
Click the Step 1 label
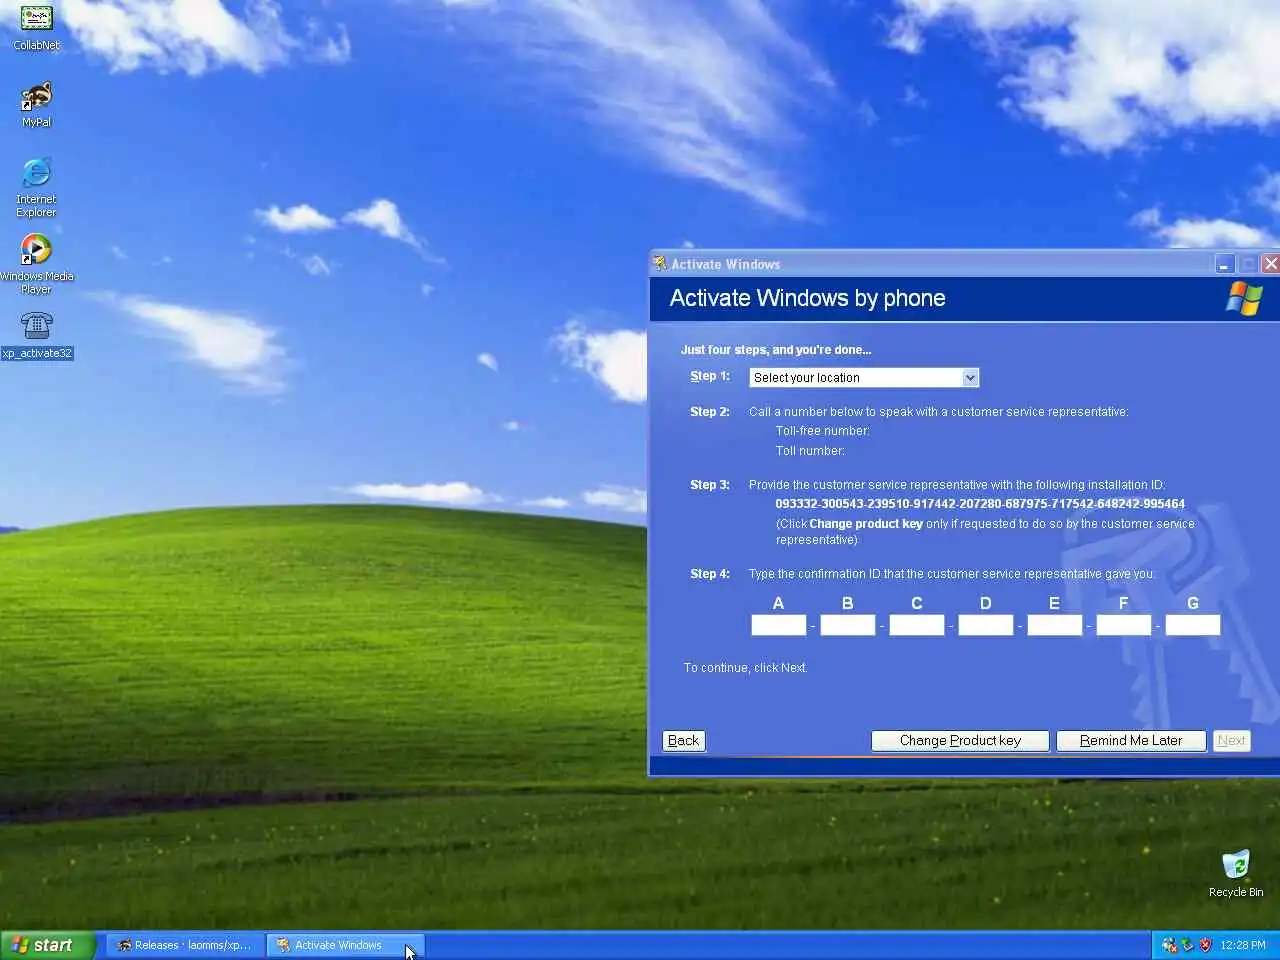click(x=710, y=376)
